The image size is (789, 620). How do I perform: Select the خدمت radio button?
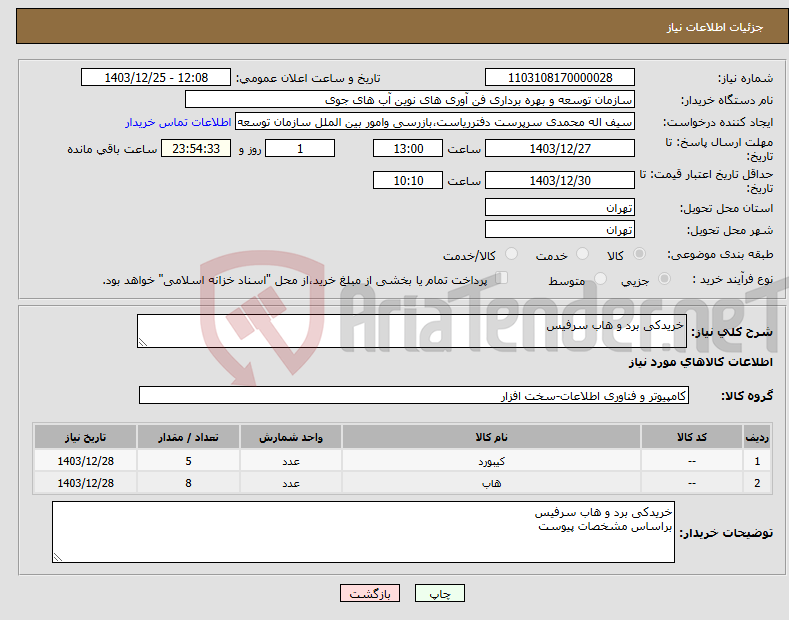582,254
